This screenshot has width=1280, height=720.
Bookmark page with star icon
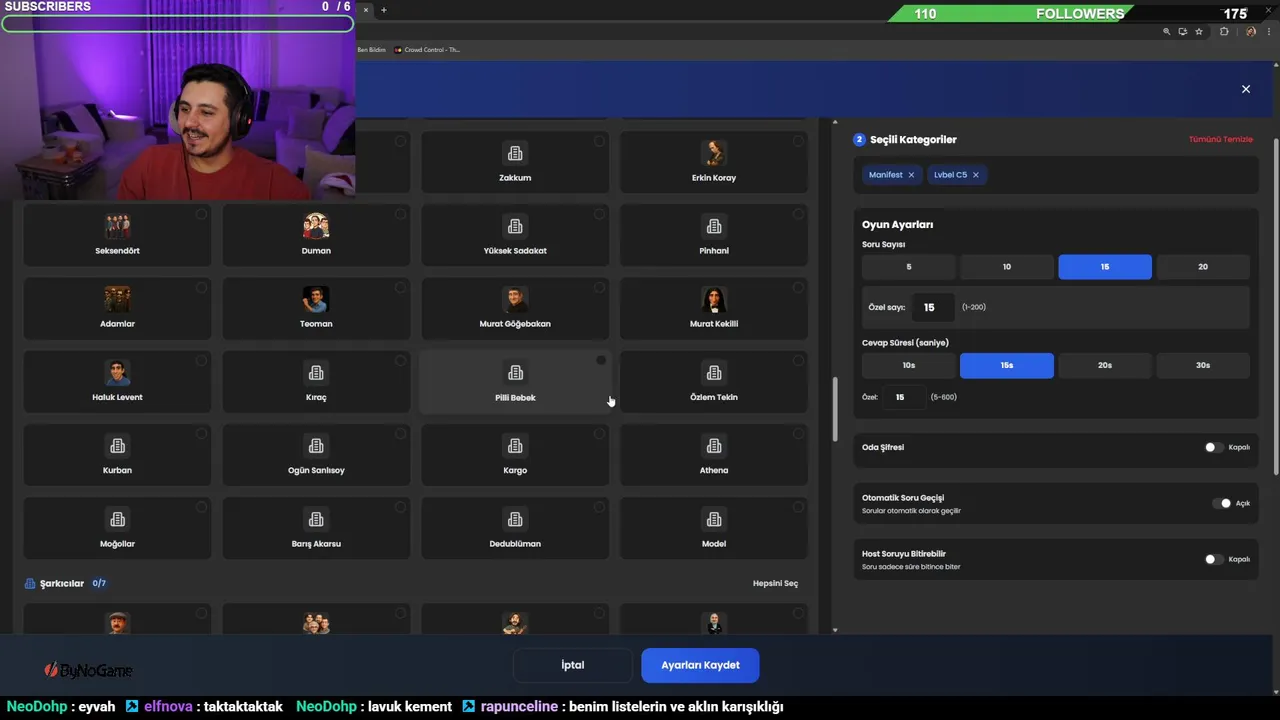[x=1199, y=32]
